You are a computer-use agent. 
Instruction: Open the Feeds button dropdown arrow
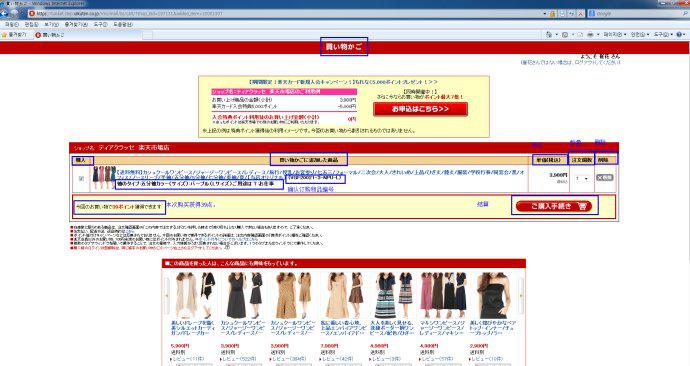572,34
